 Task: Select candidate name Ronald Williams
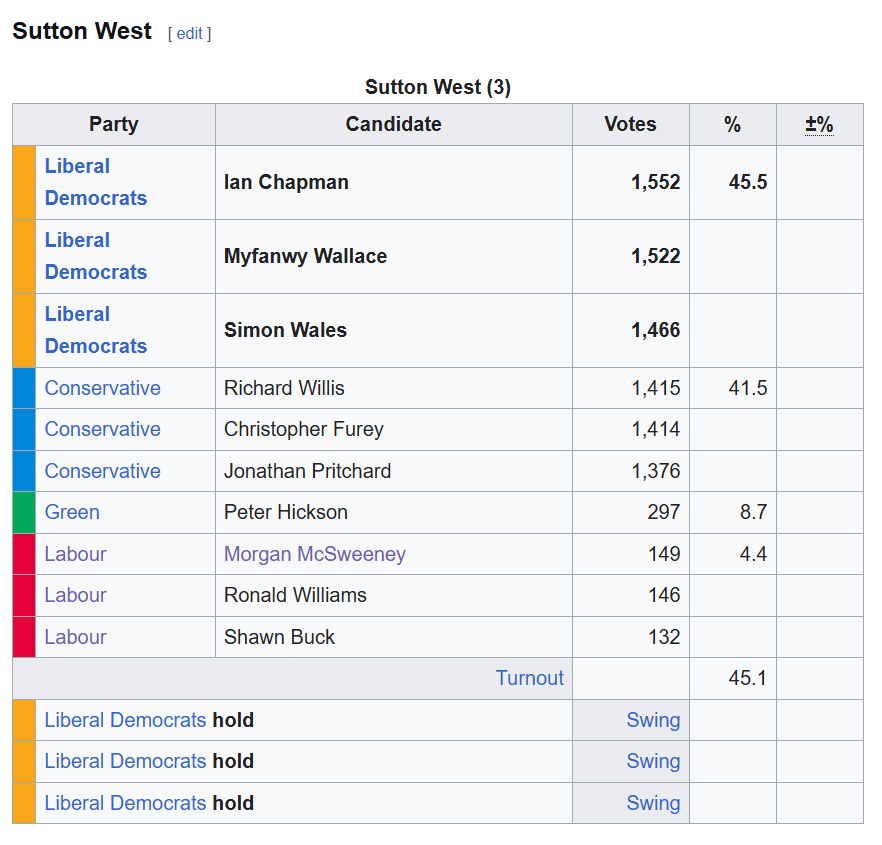tap(295, 595)
